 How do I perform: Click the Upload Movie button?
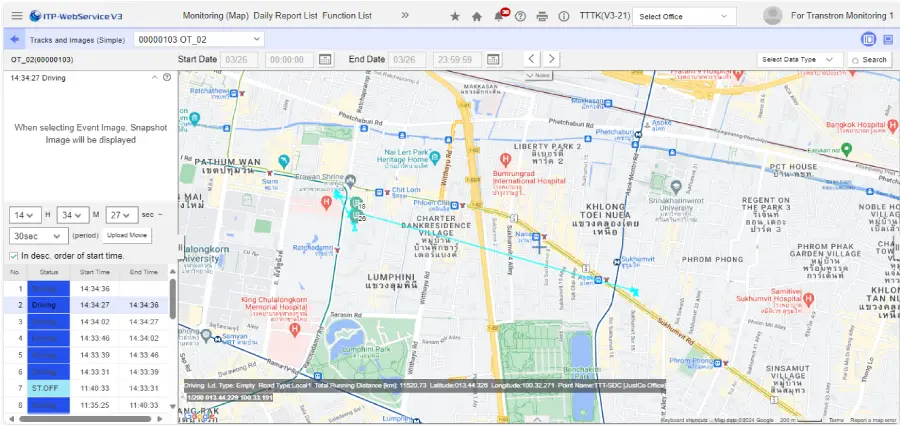127,235
